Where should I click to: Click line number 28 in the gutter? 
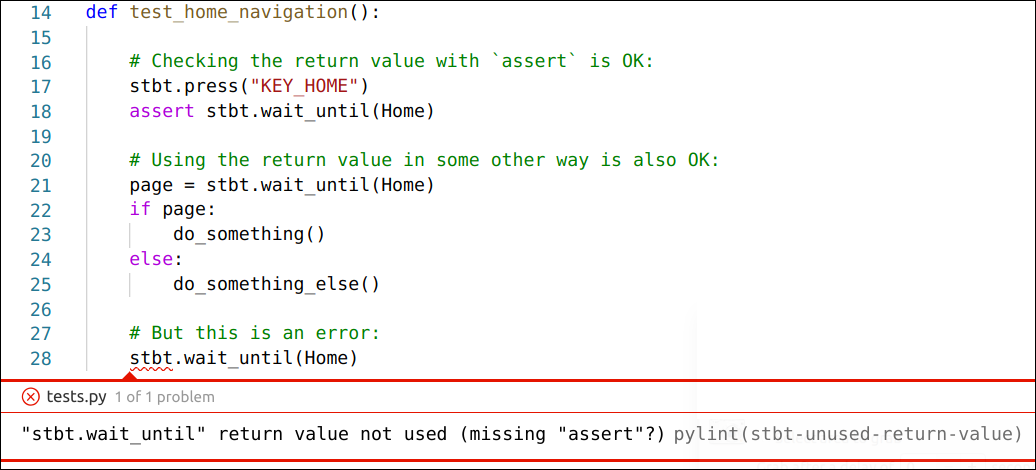40,358
